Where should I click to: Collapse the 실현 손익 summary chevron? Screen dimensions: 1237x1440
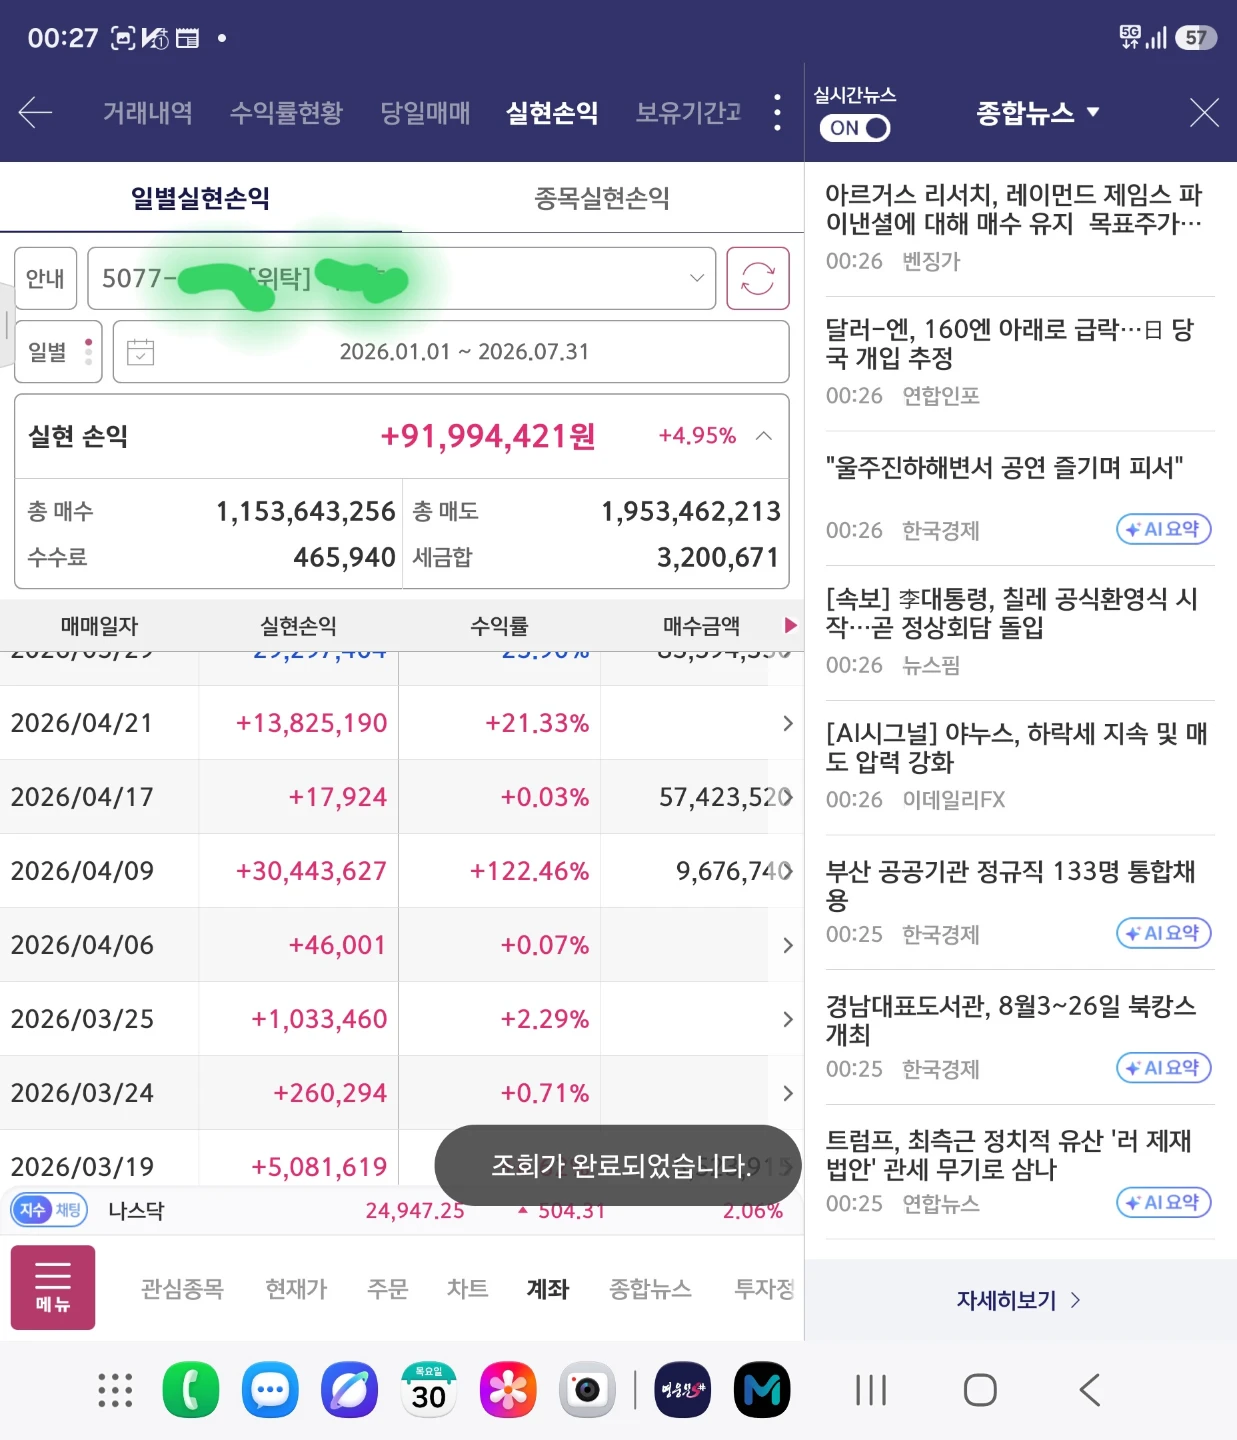coord(764,436)
